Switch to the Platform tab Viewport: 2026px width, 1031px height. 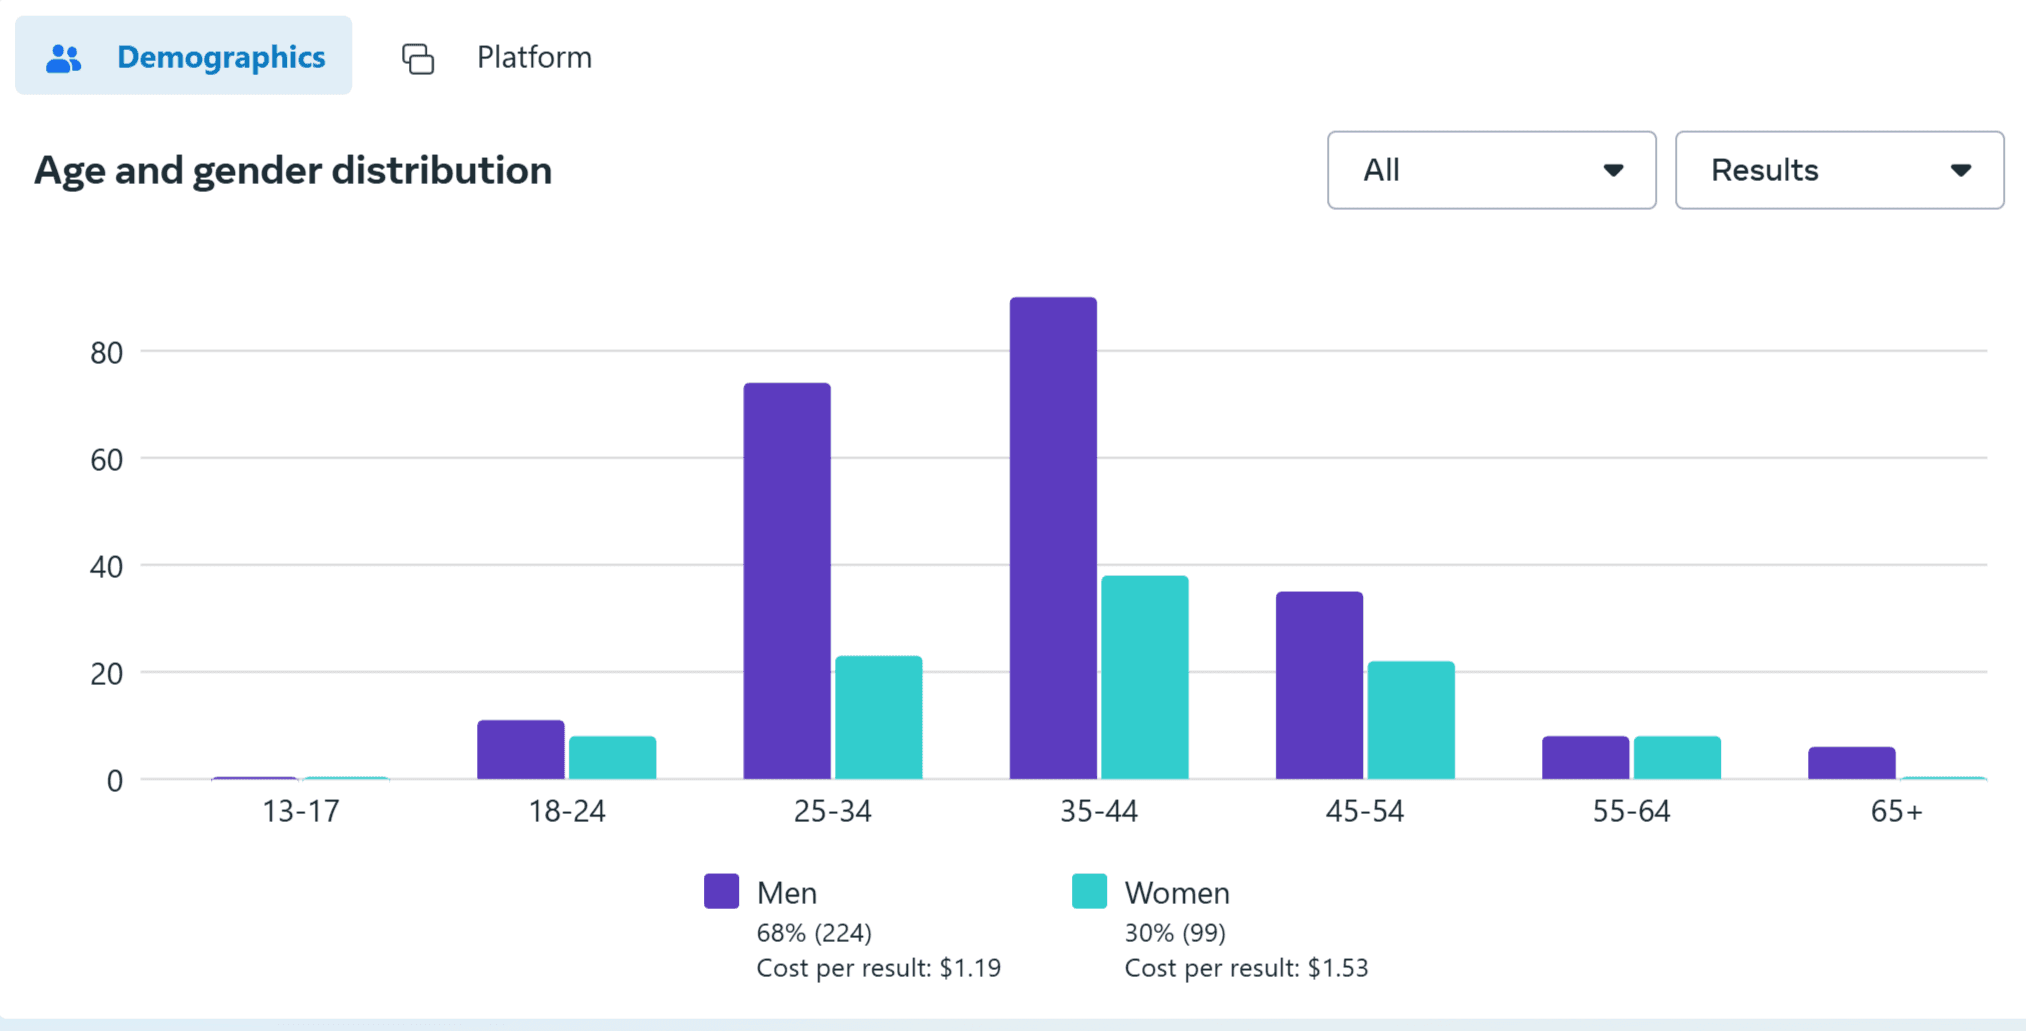pyautogui.click(x=533, y=58)
